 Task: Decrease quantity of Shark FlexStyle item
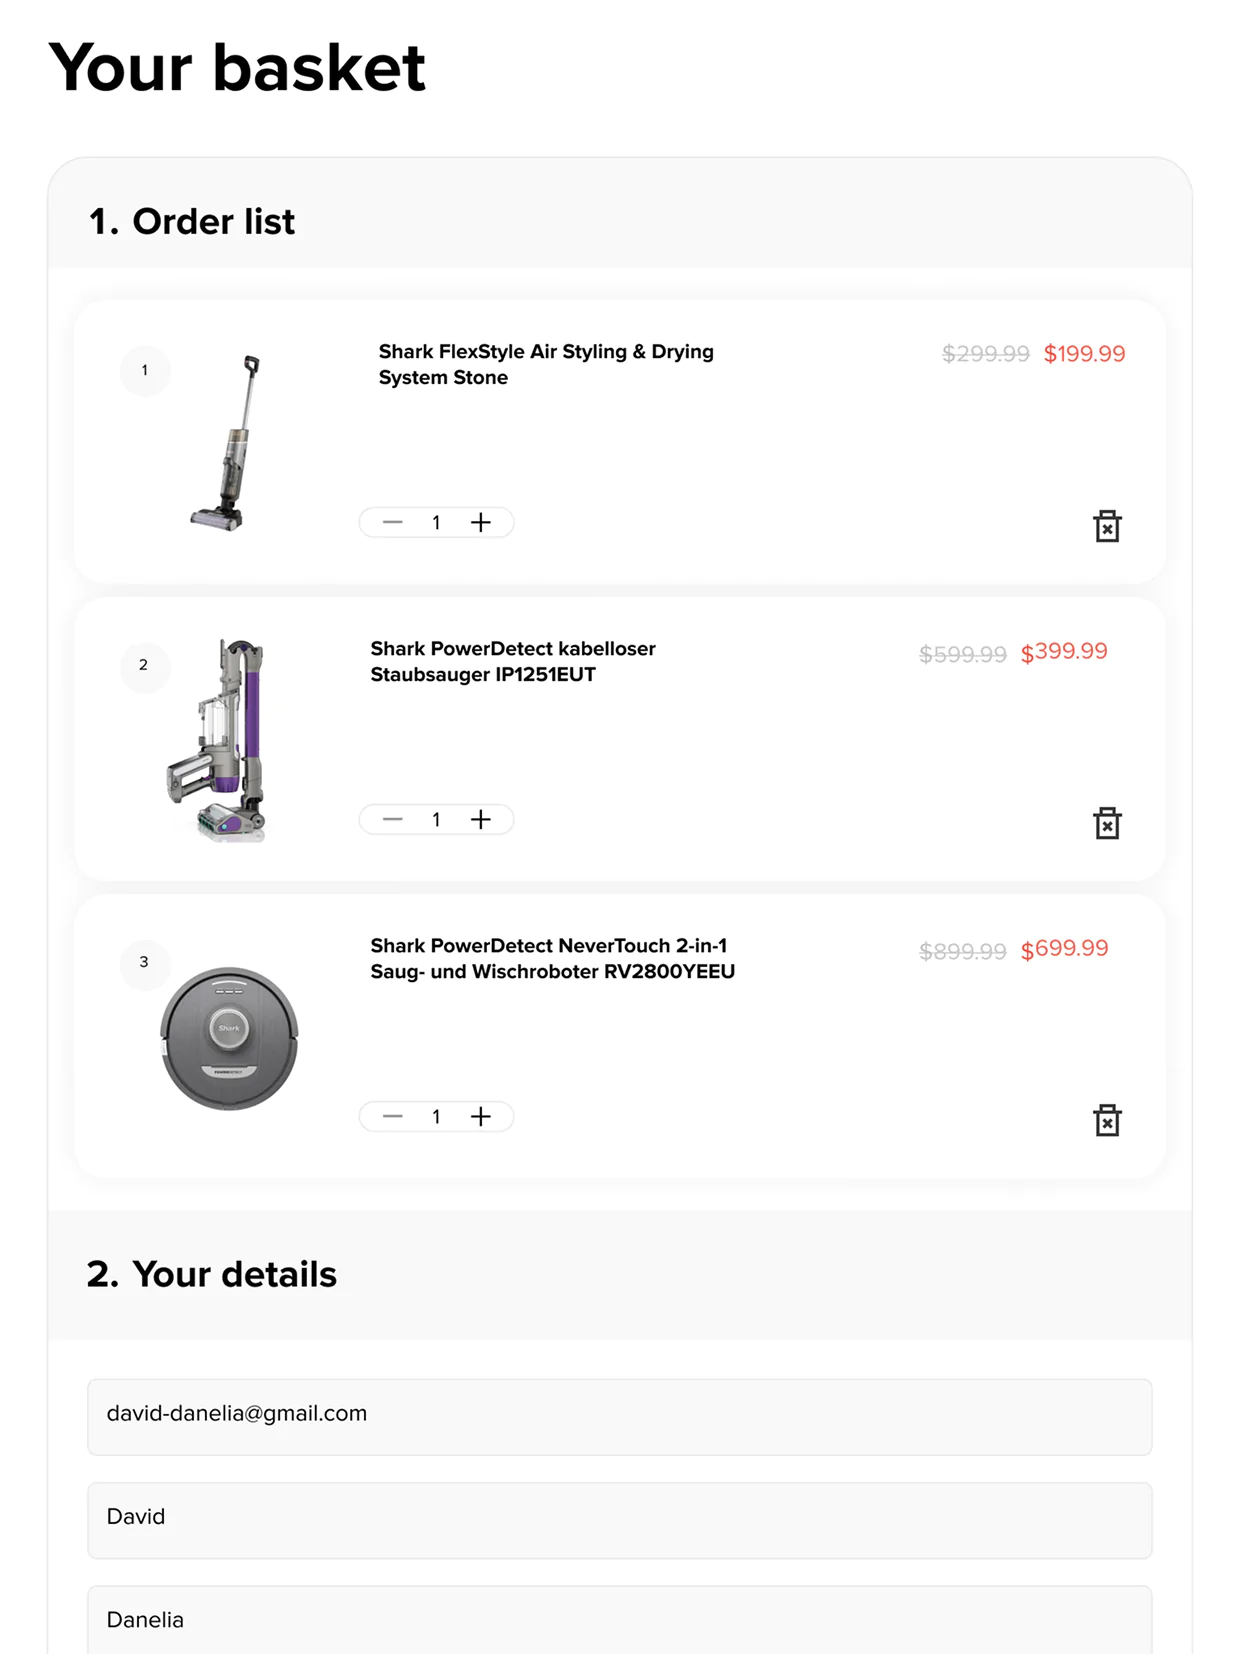(x=392, y=522)
